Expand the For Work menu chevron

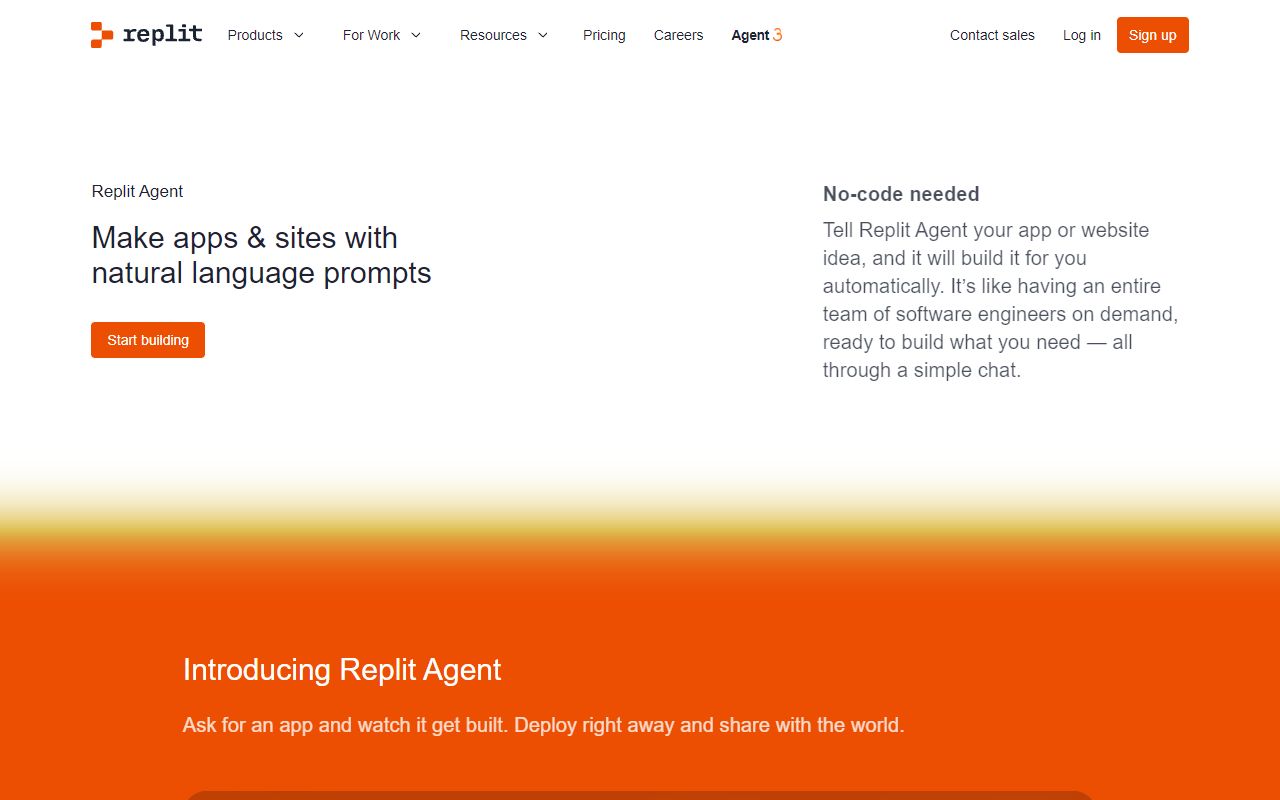click(x=416, y=35)
